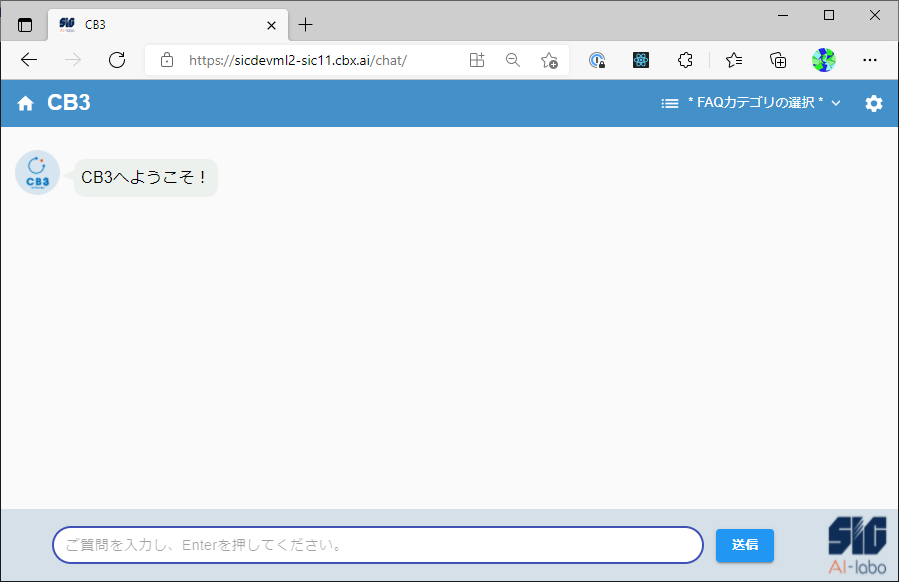Click the home icon beside CB3
The image size is (899, 582).
pyautogui.click(x=26, y=103)
